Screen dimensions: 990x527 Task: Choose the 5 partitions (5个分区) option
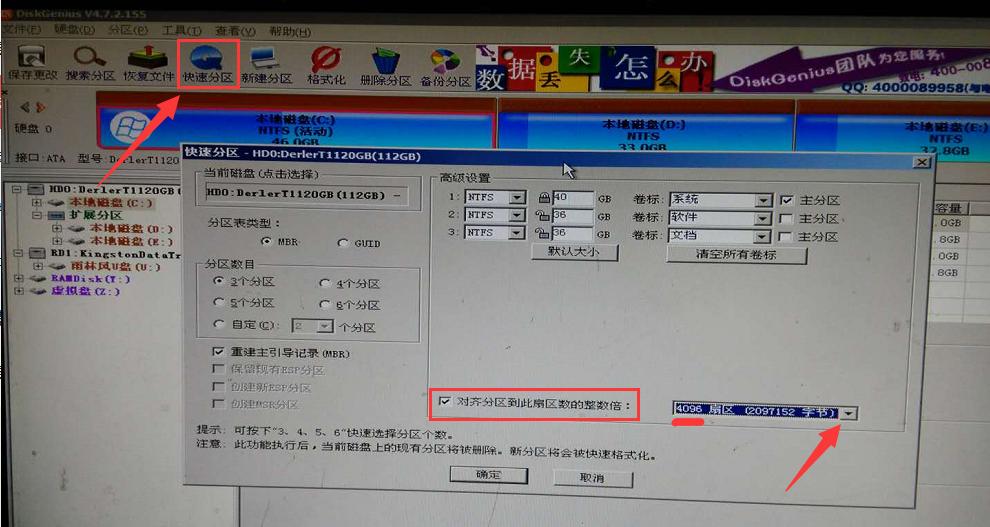coord(220,303)
